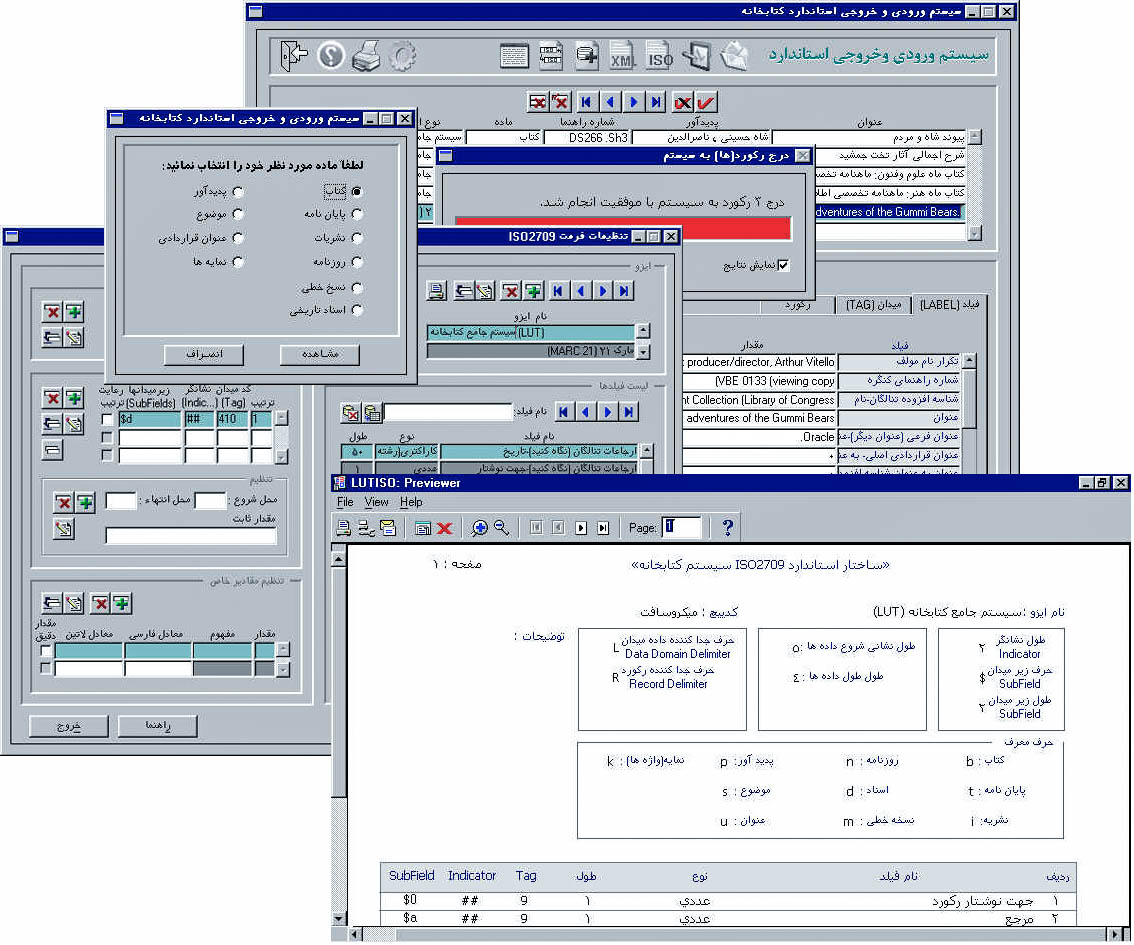Select the (MARC 21) row in ISO names
Viewport: 1134px width, 945px height.
(x=531, y=351)
